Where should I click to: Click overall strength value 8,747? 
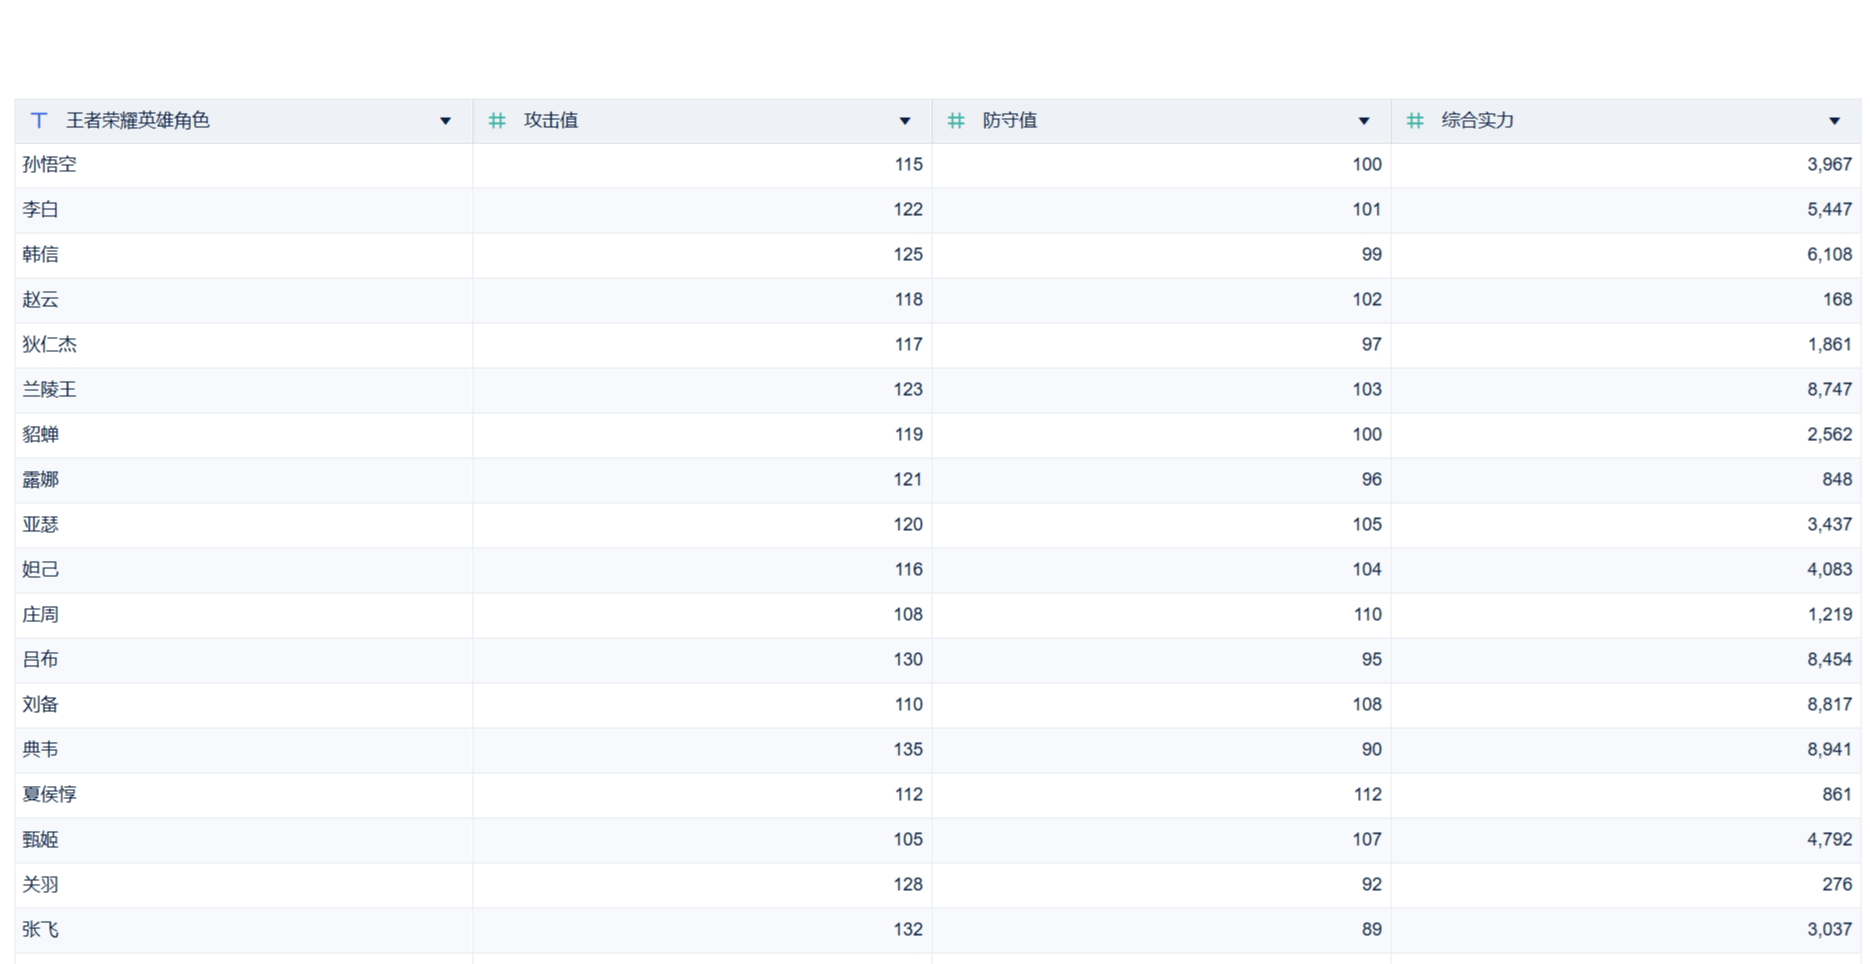click(x=1830, y=390)
